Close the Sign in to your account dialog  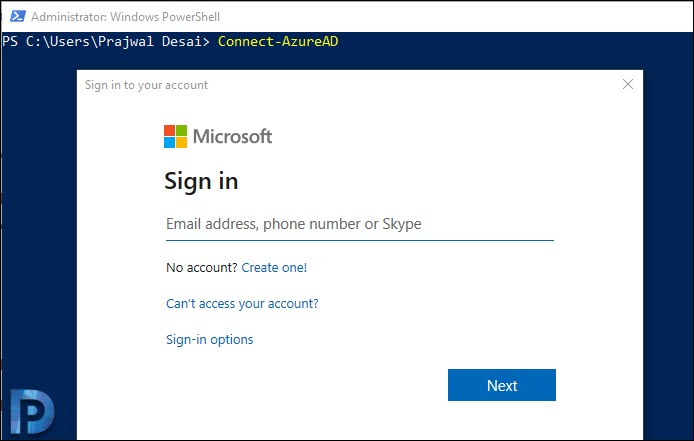tap(628, 84)
